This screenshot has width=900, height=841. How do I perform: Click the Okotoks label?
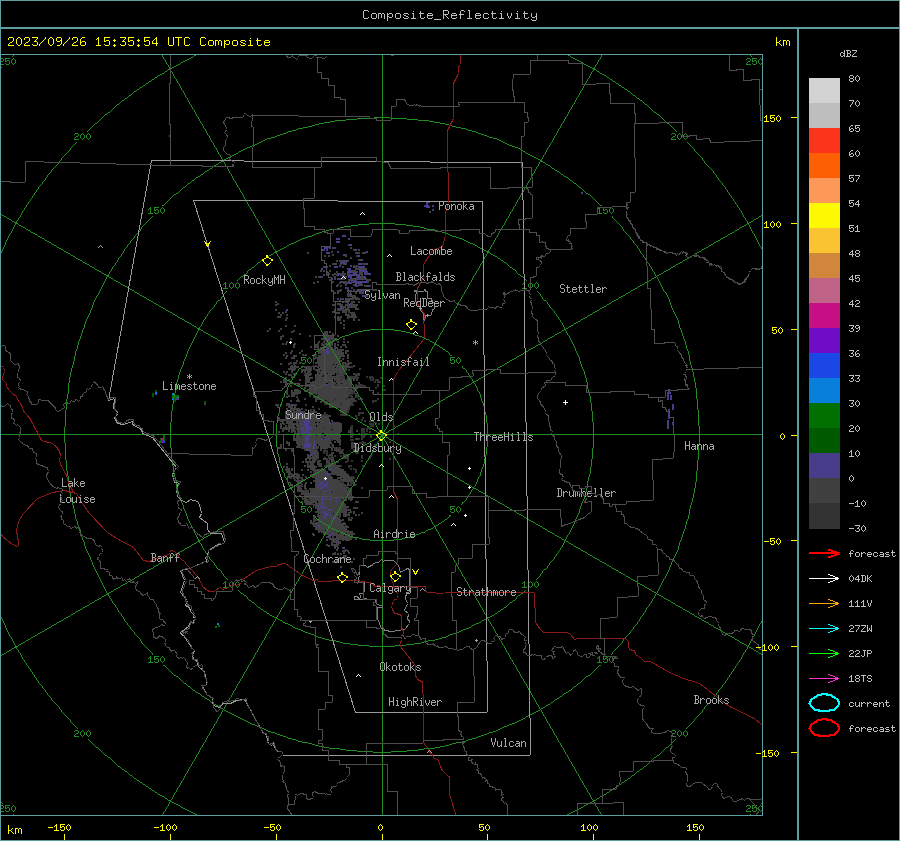(x=400, y=667)
